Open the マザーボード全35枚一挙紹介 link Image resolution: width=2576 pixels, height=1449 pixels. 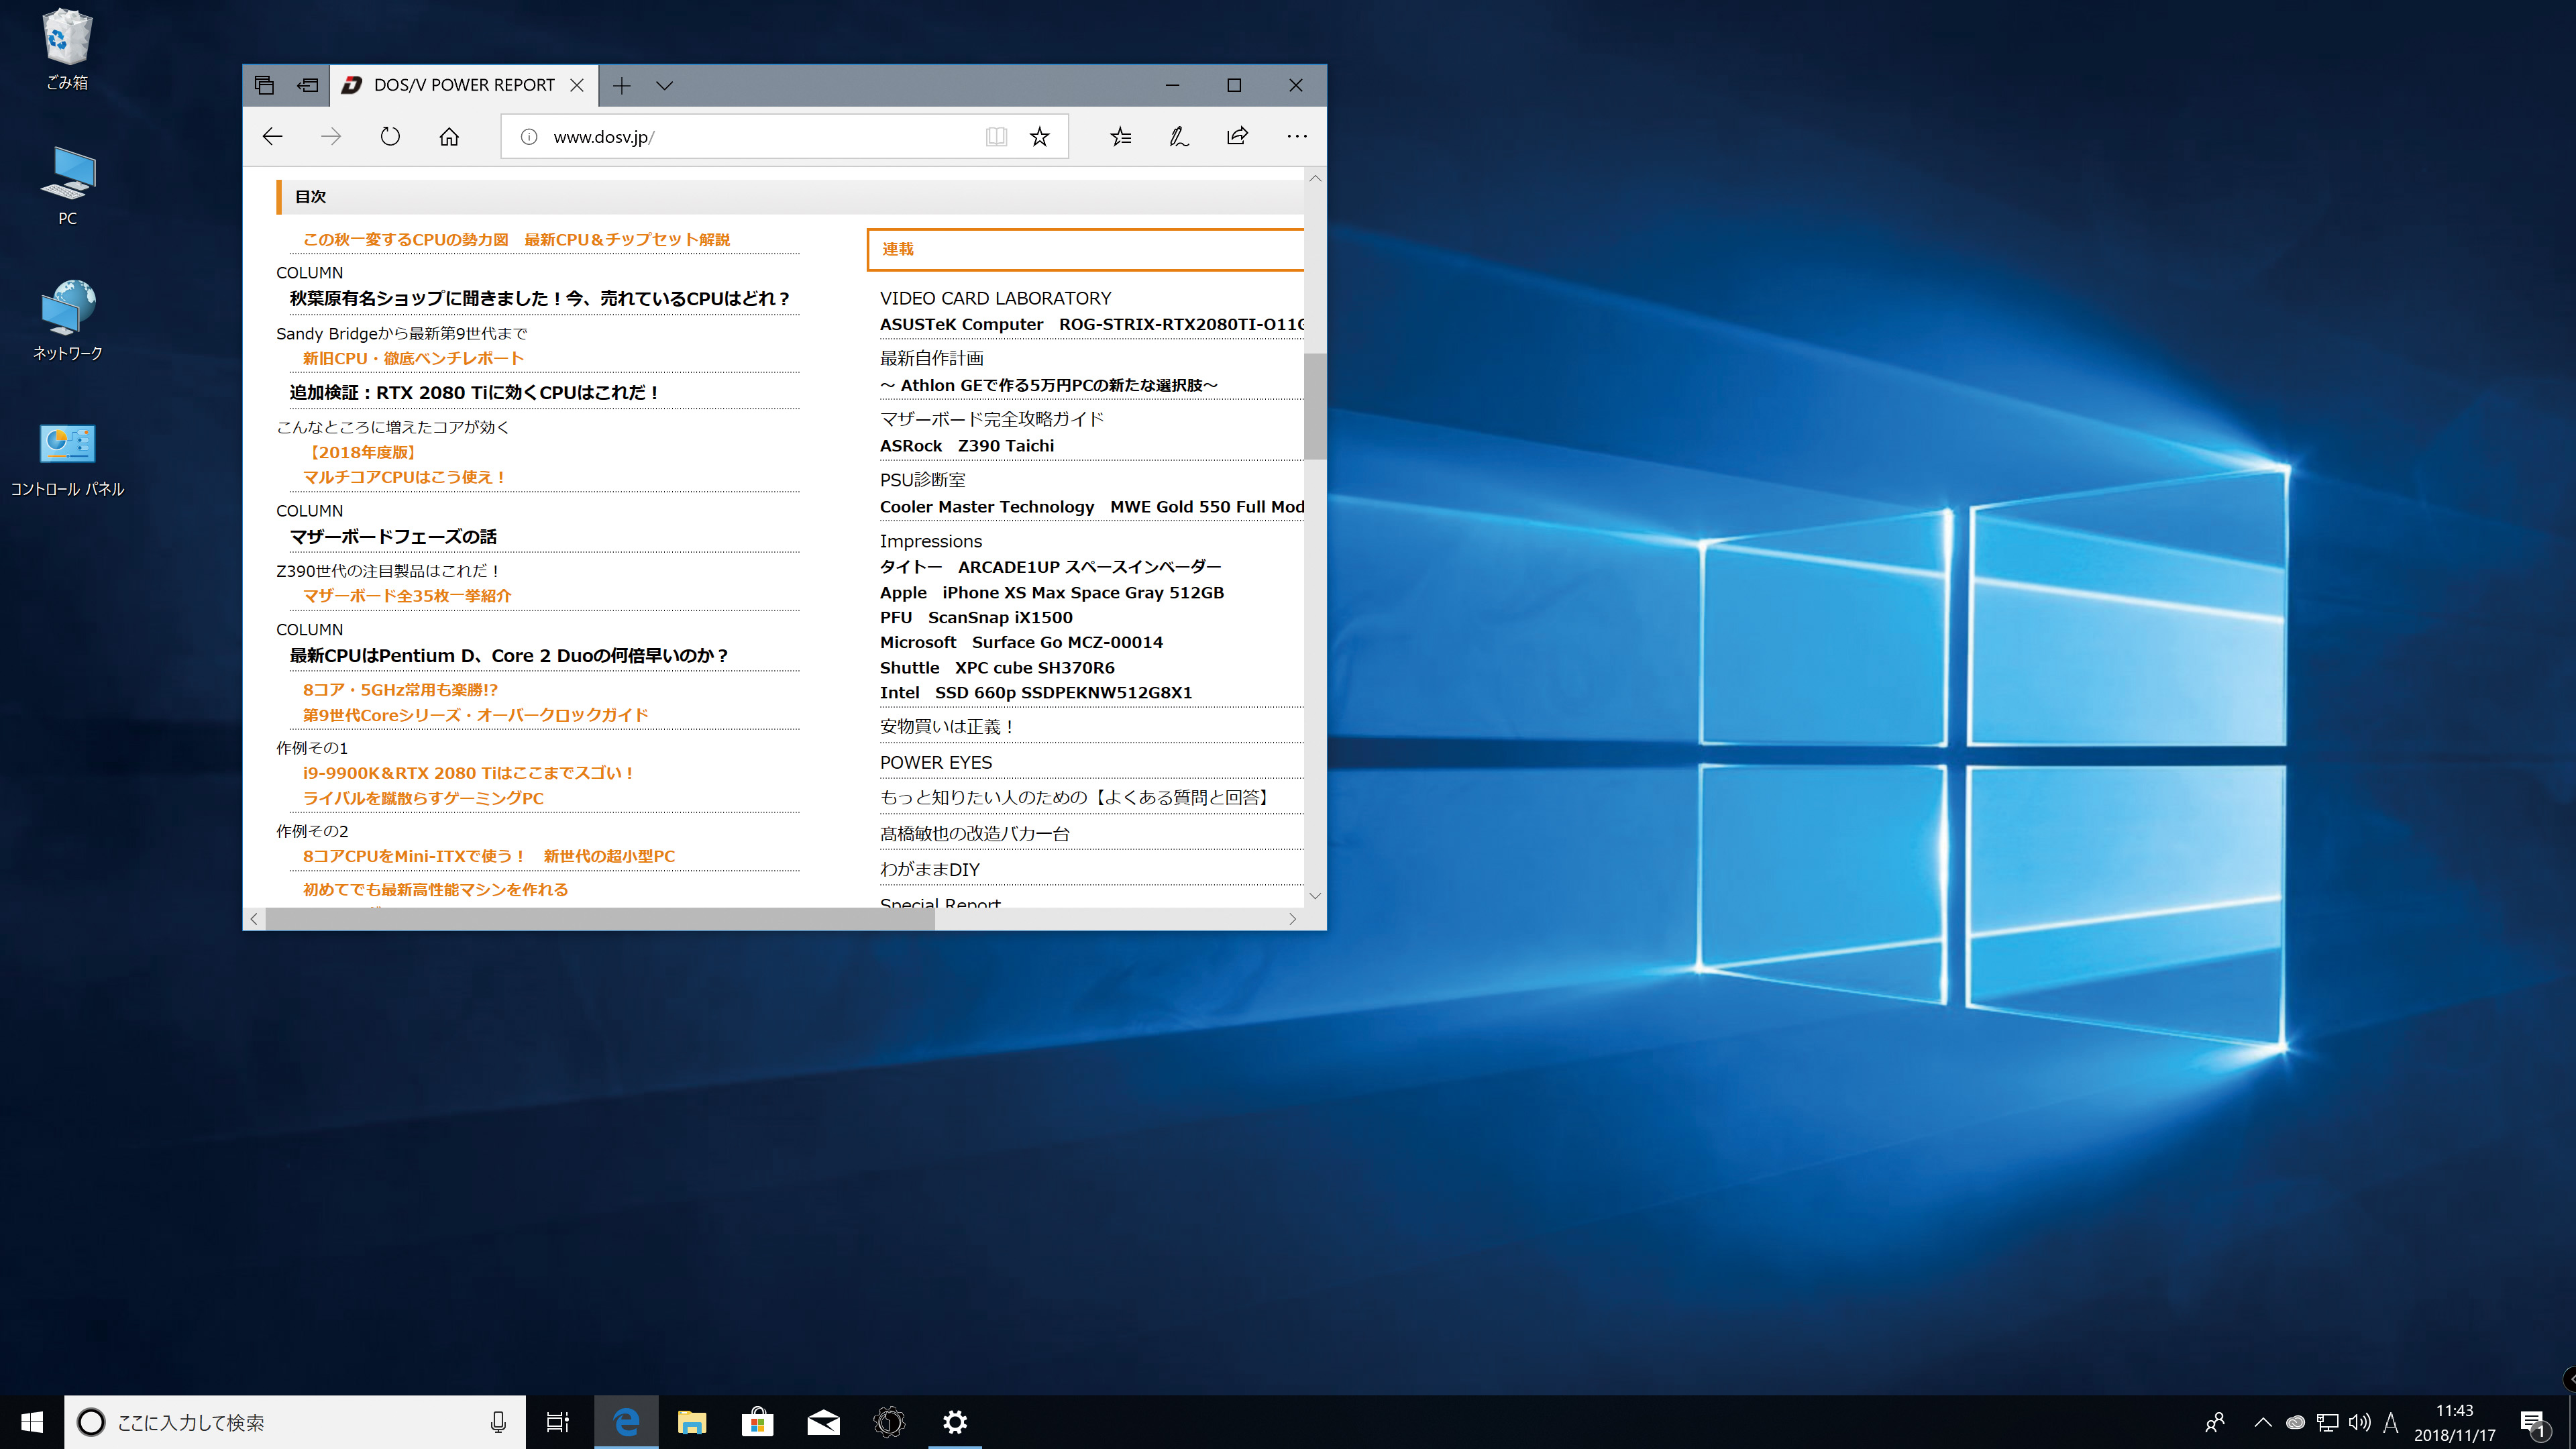pos(407,596)
